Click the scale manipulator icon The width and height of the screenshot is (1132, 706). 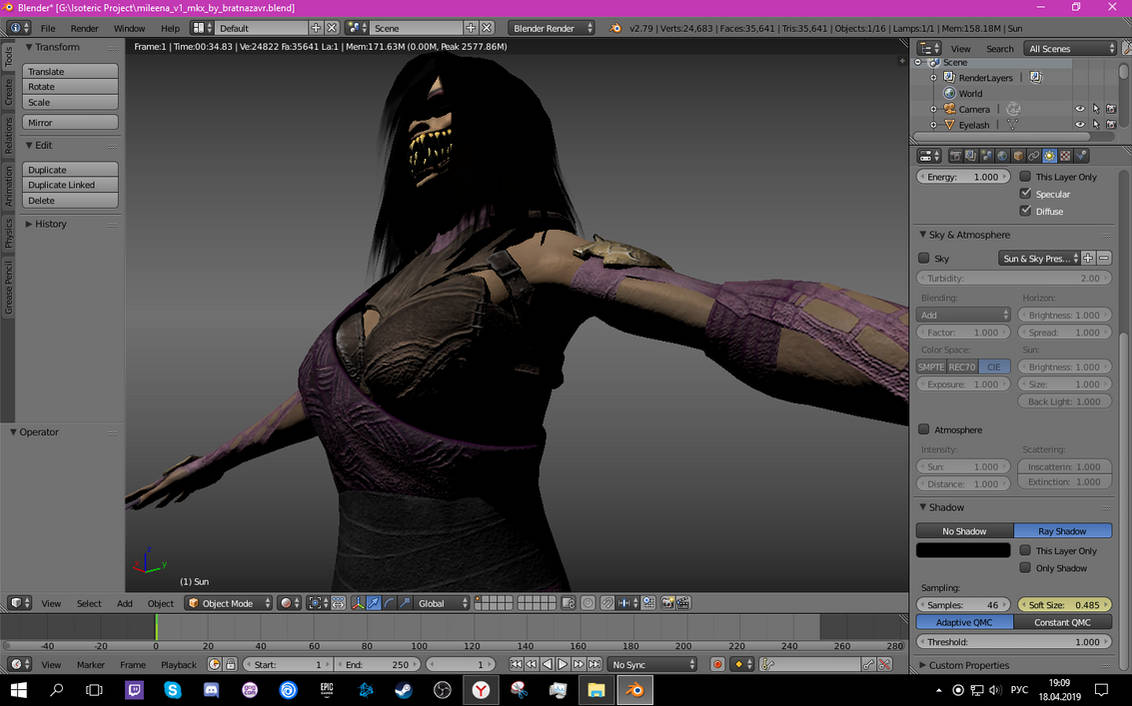click(405, 603)
